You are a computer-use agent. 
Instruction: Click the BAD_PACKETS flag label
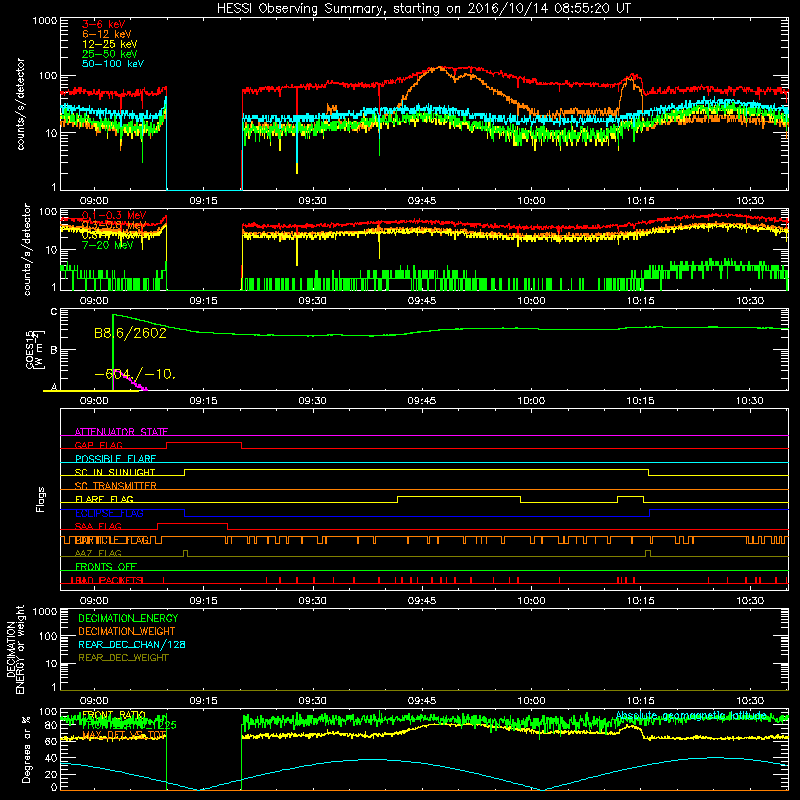click(x=107, y=580)
